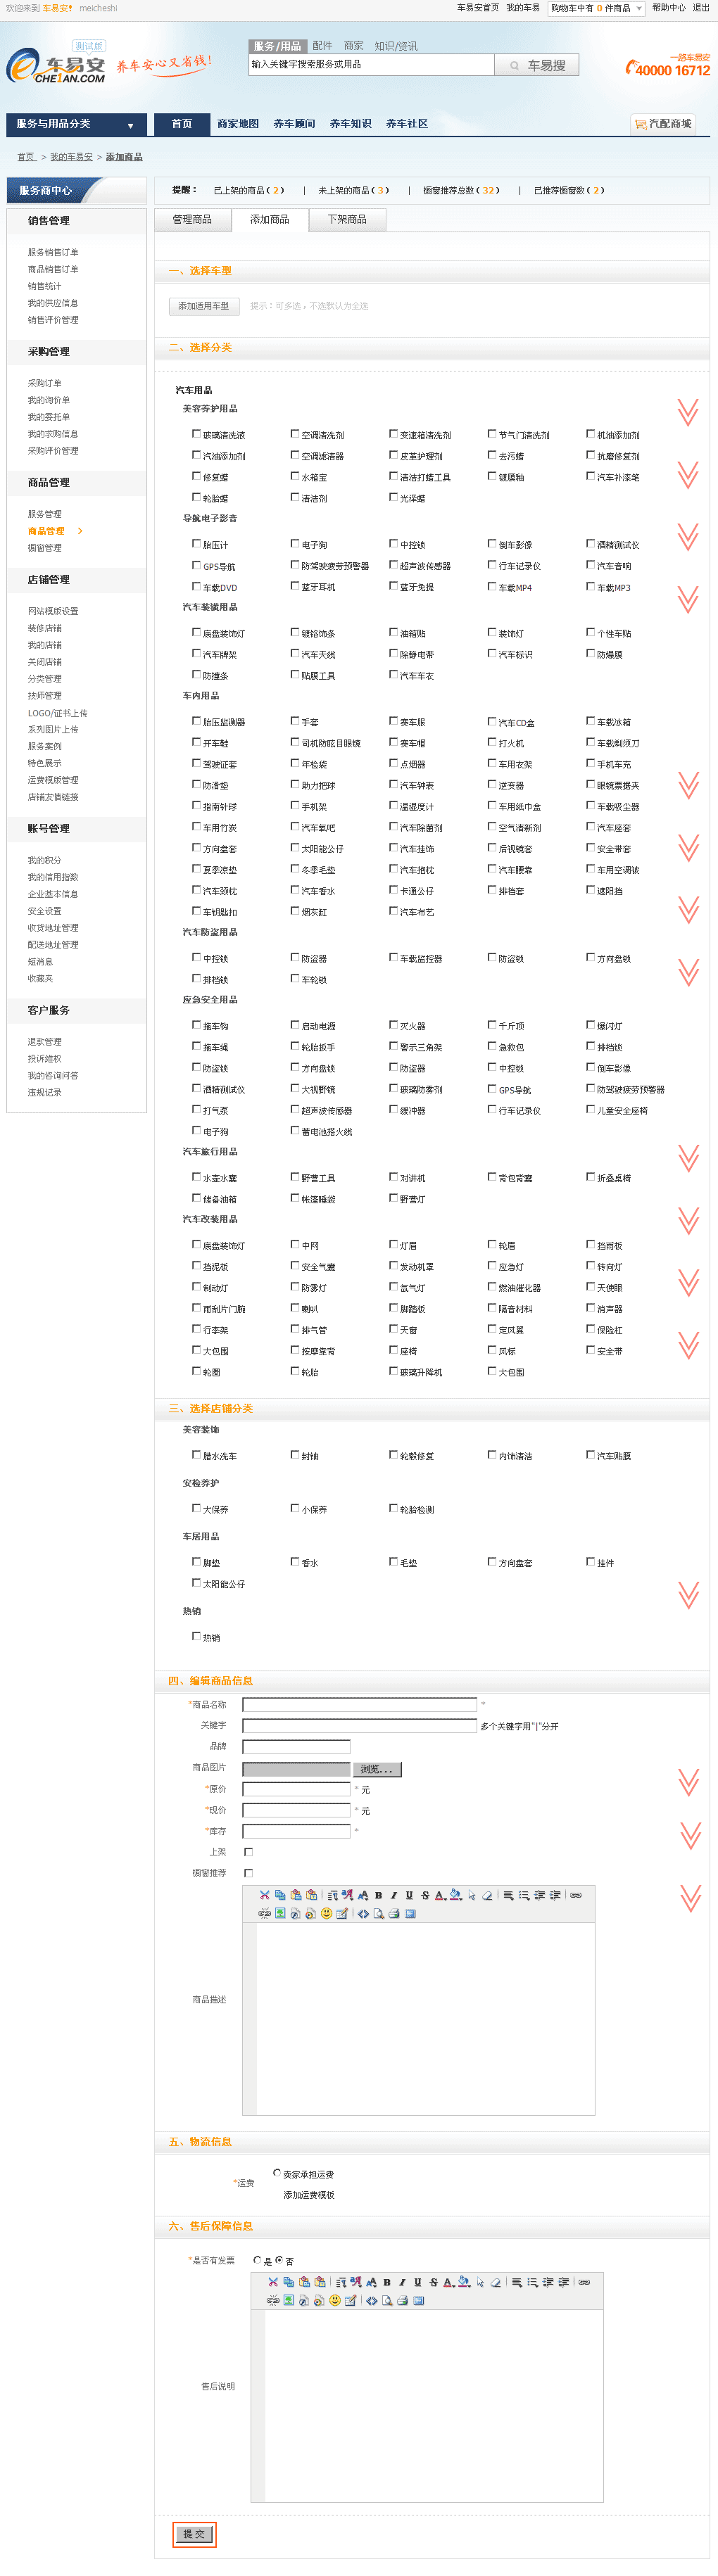Insert image in 售后说明 editor

pos(288,2300)
